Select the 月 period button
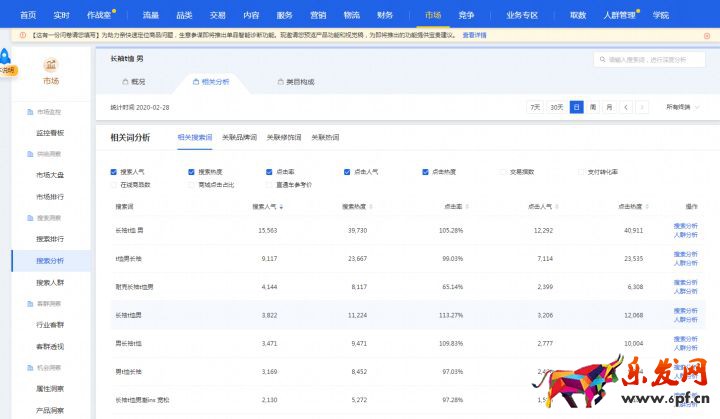This screenshot has width=720, height=419. point(608,107)
